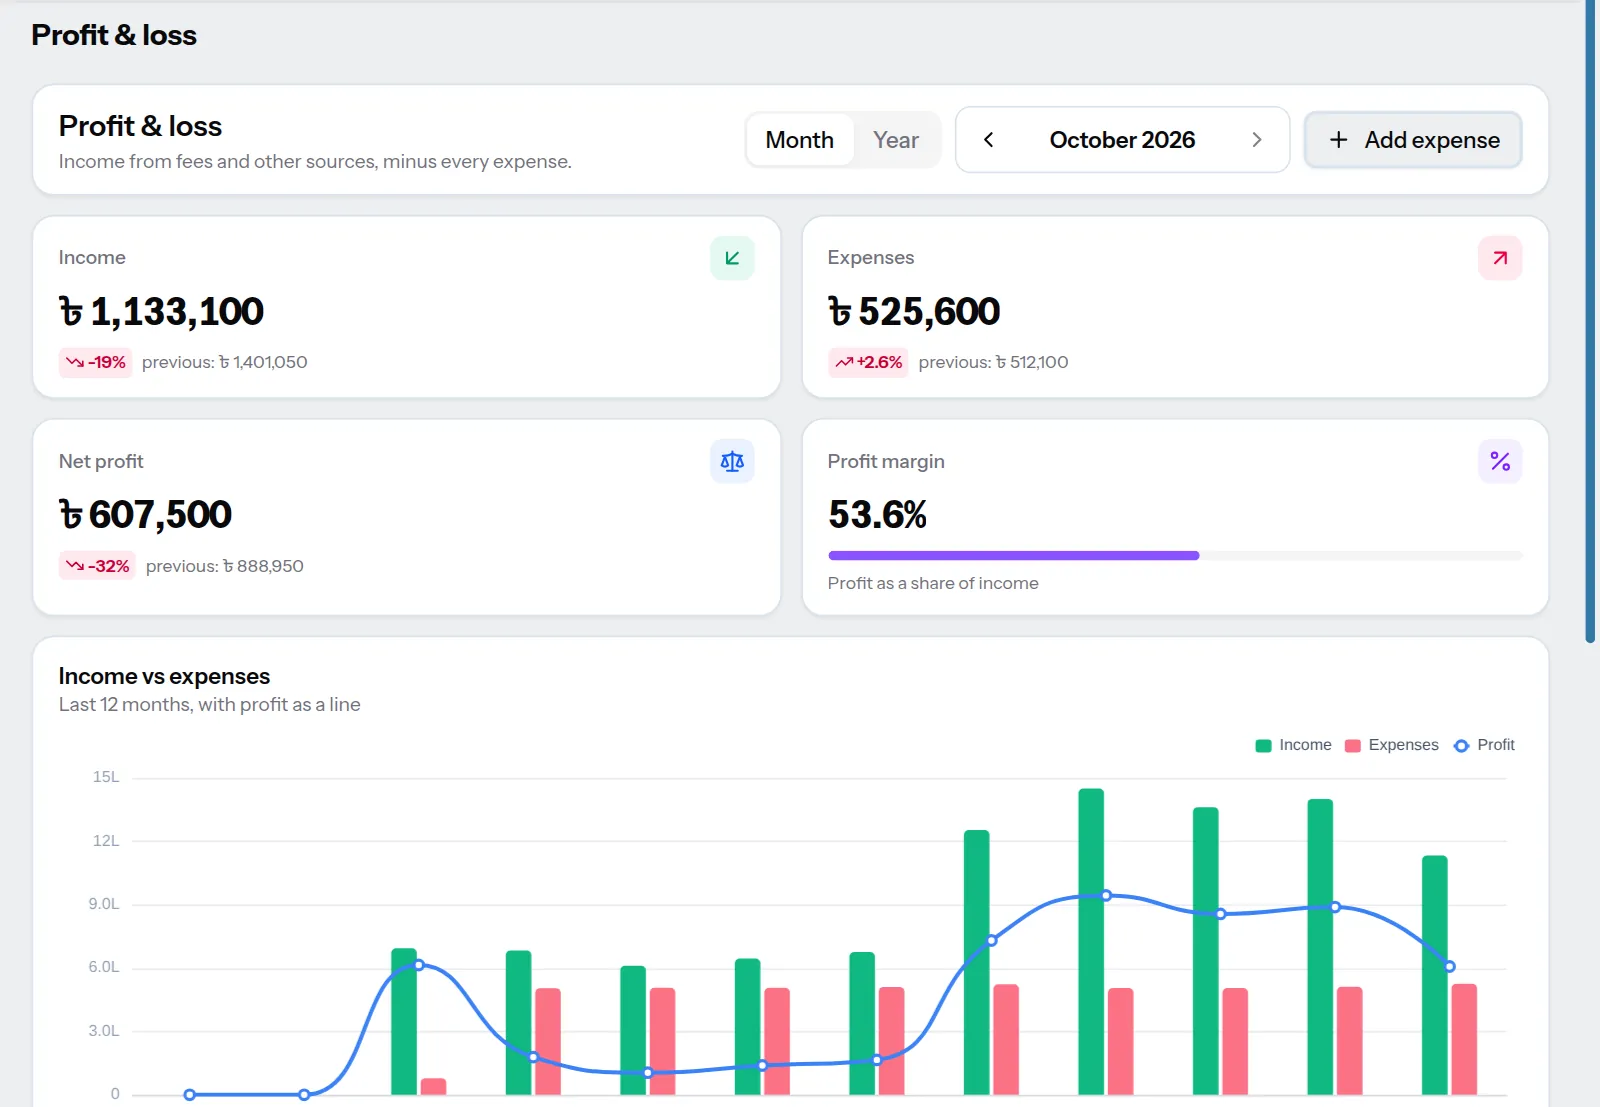Toggle Profit line in chart legend
This screenshot has height=1107, width=1600.
[1484, 745]
